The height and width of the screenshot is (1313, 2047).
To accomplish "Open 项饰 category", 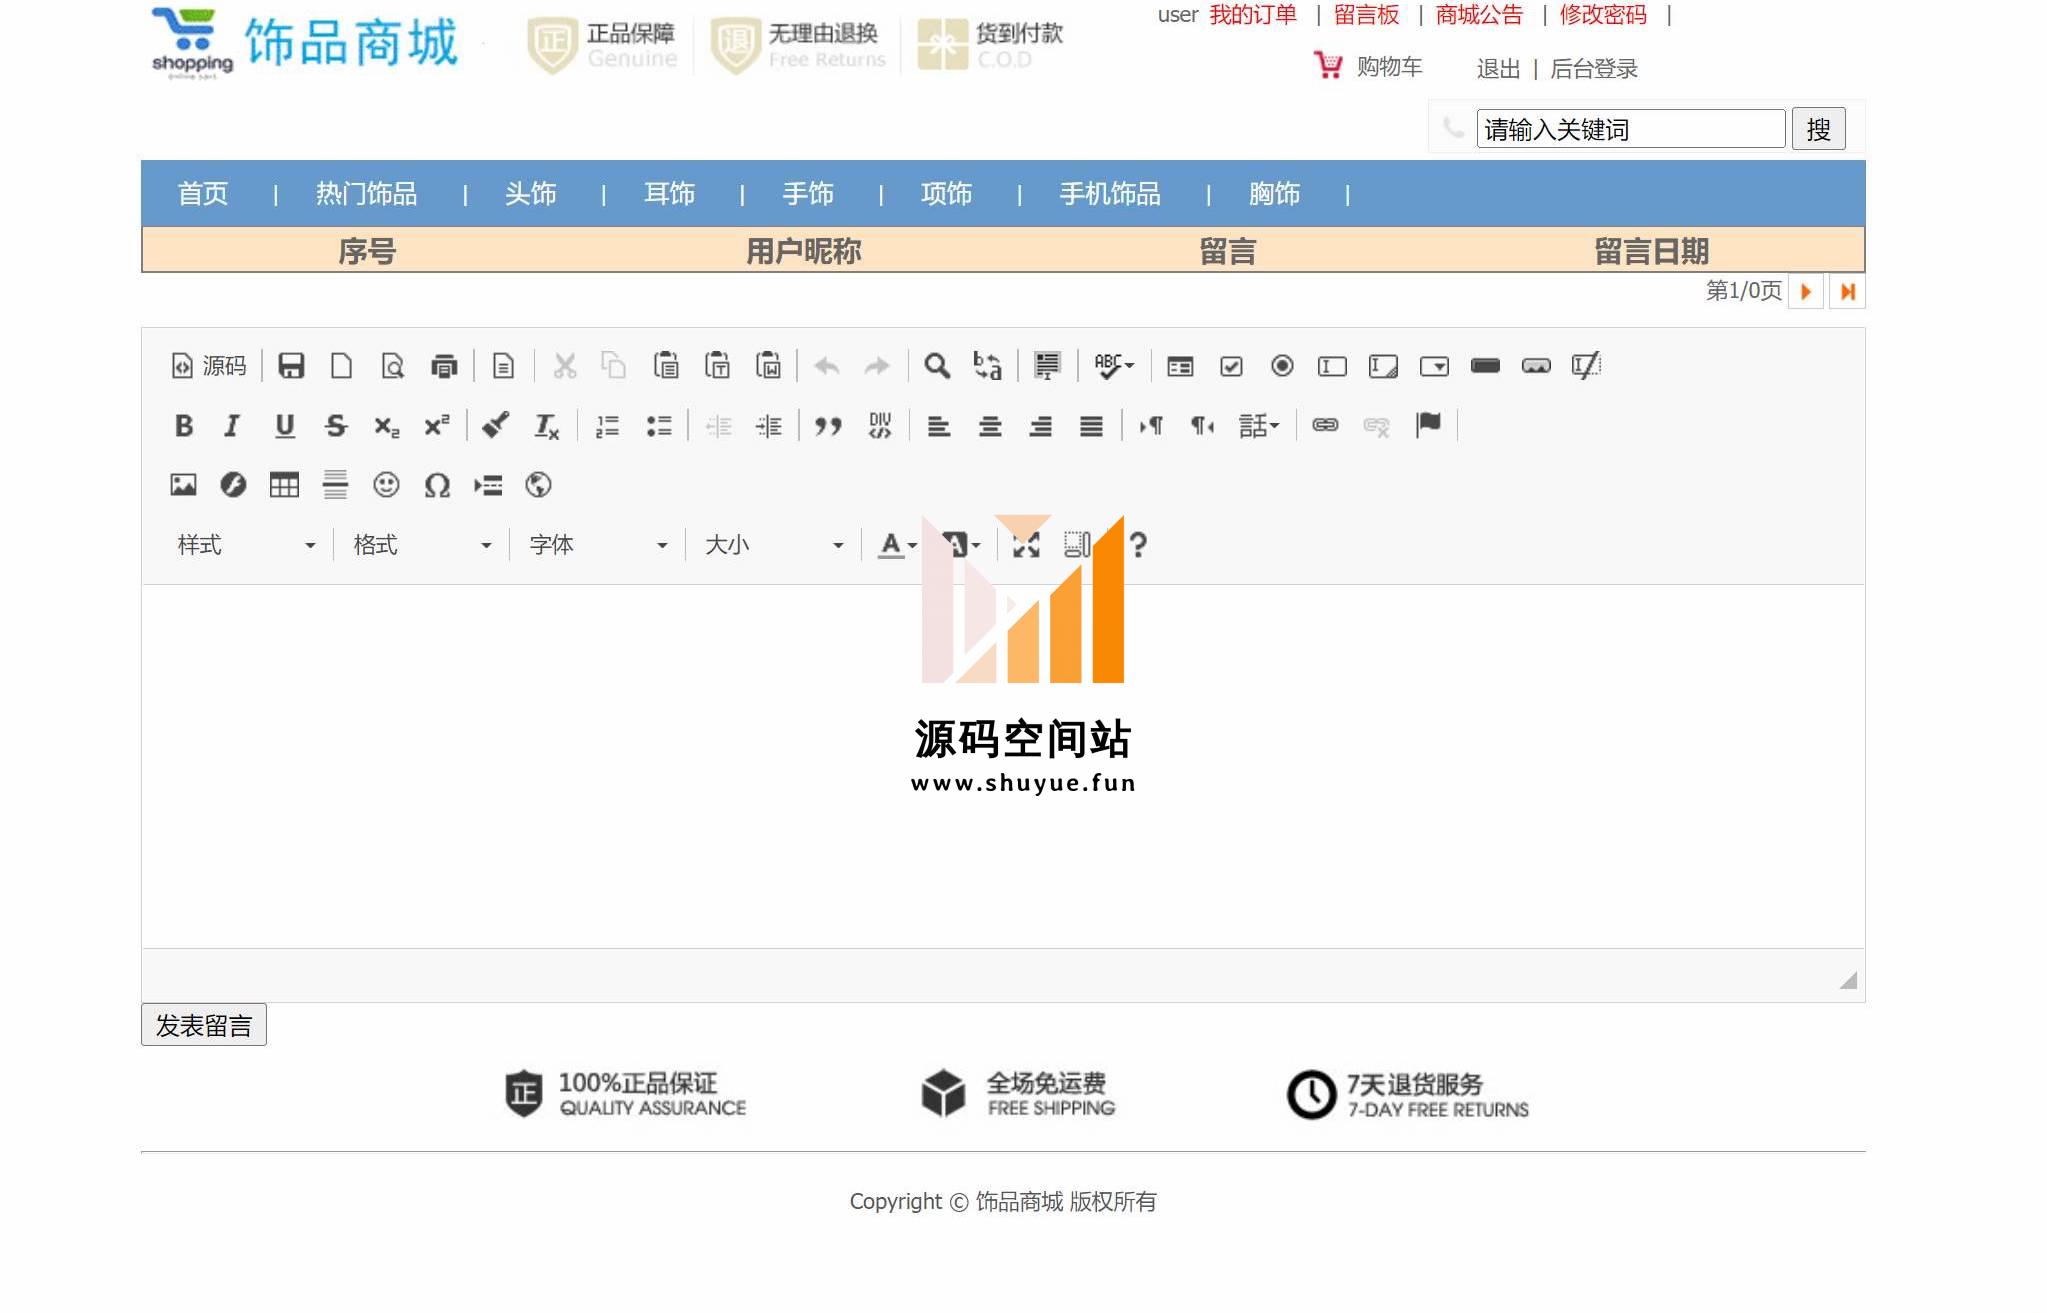I will [947, 194].
